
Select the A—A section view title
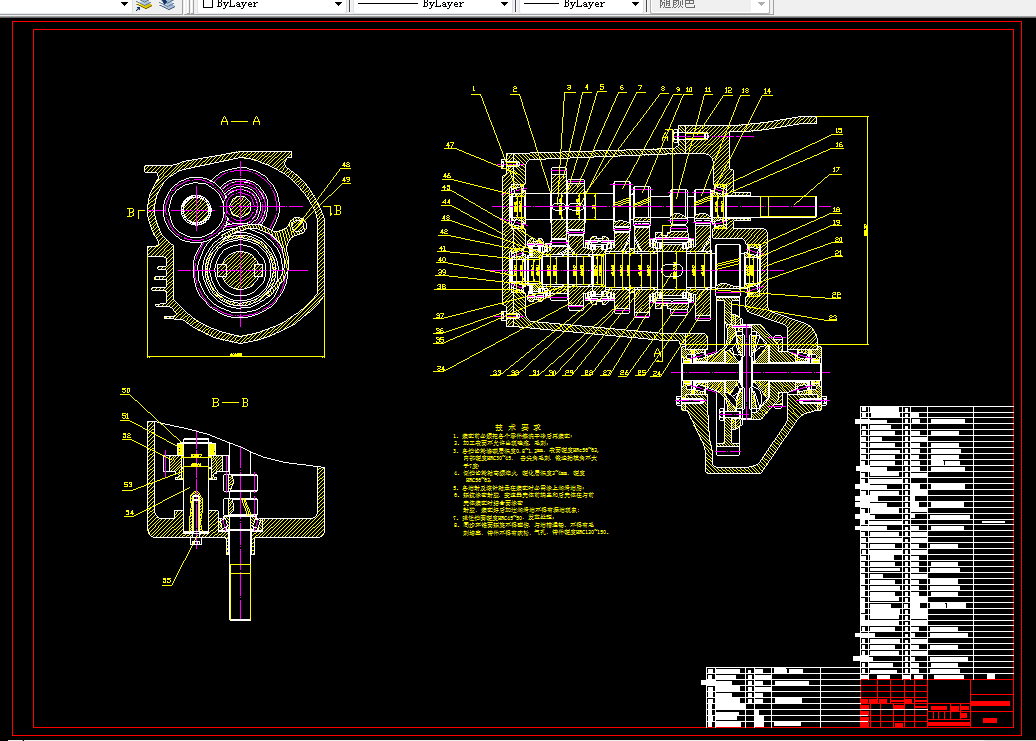[240, 121]
